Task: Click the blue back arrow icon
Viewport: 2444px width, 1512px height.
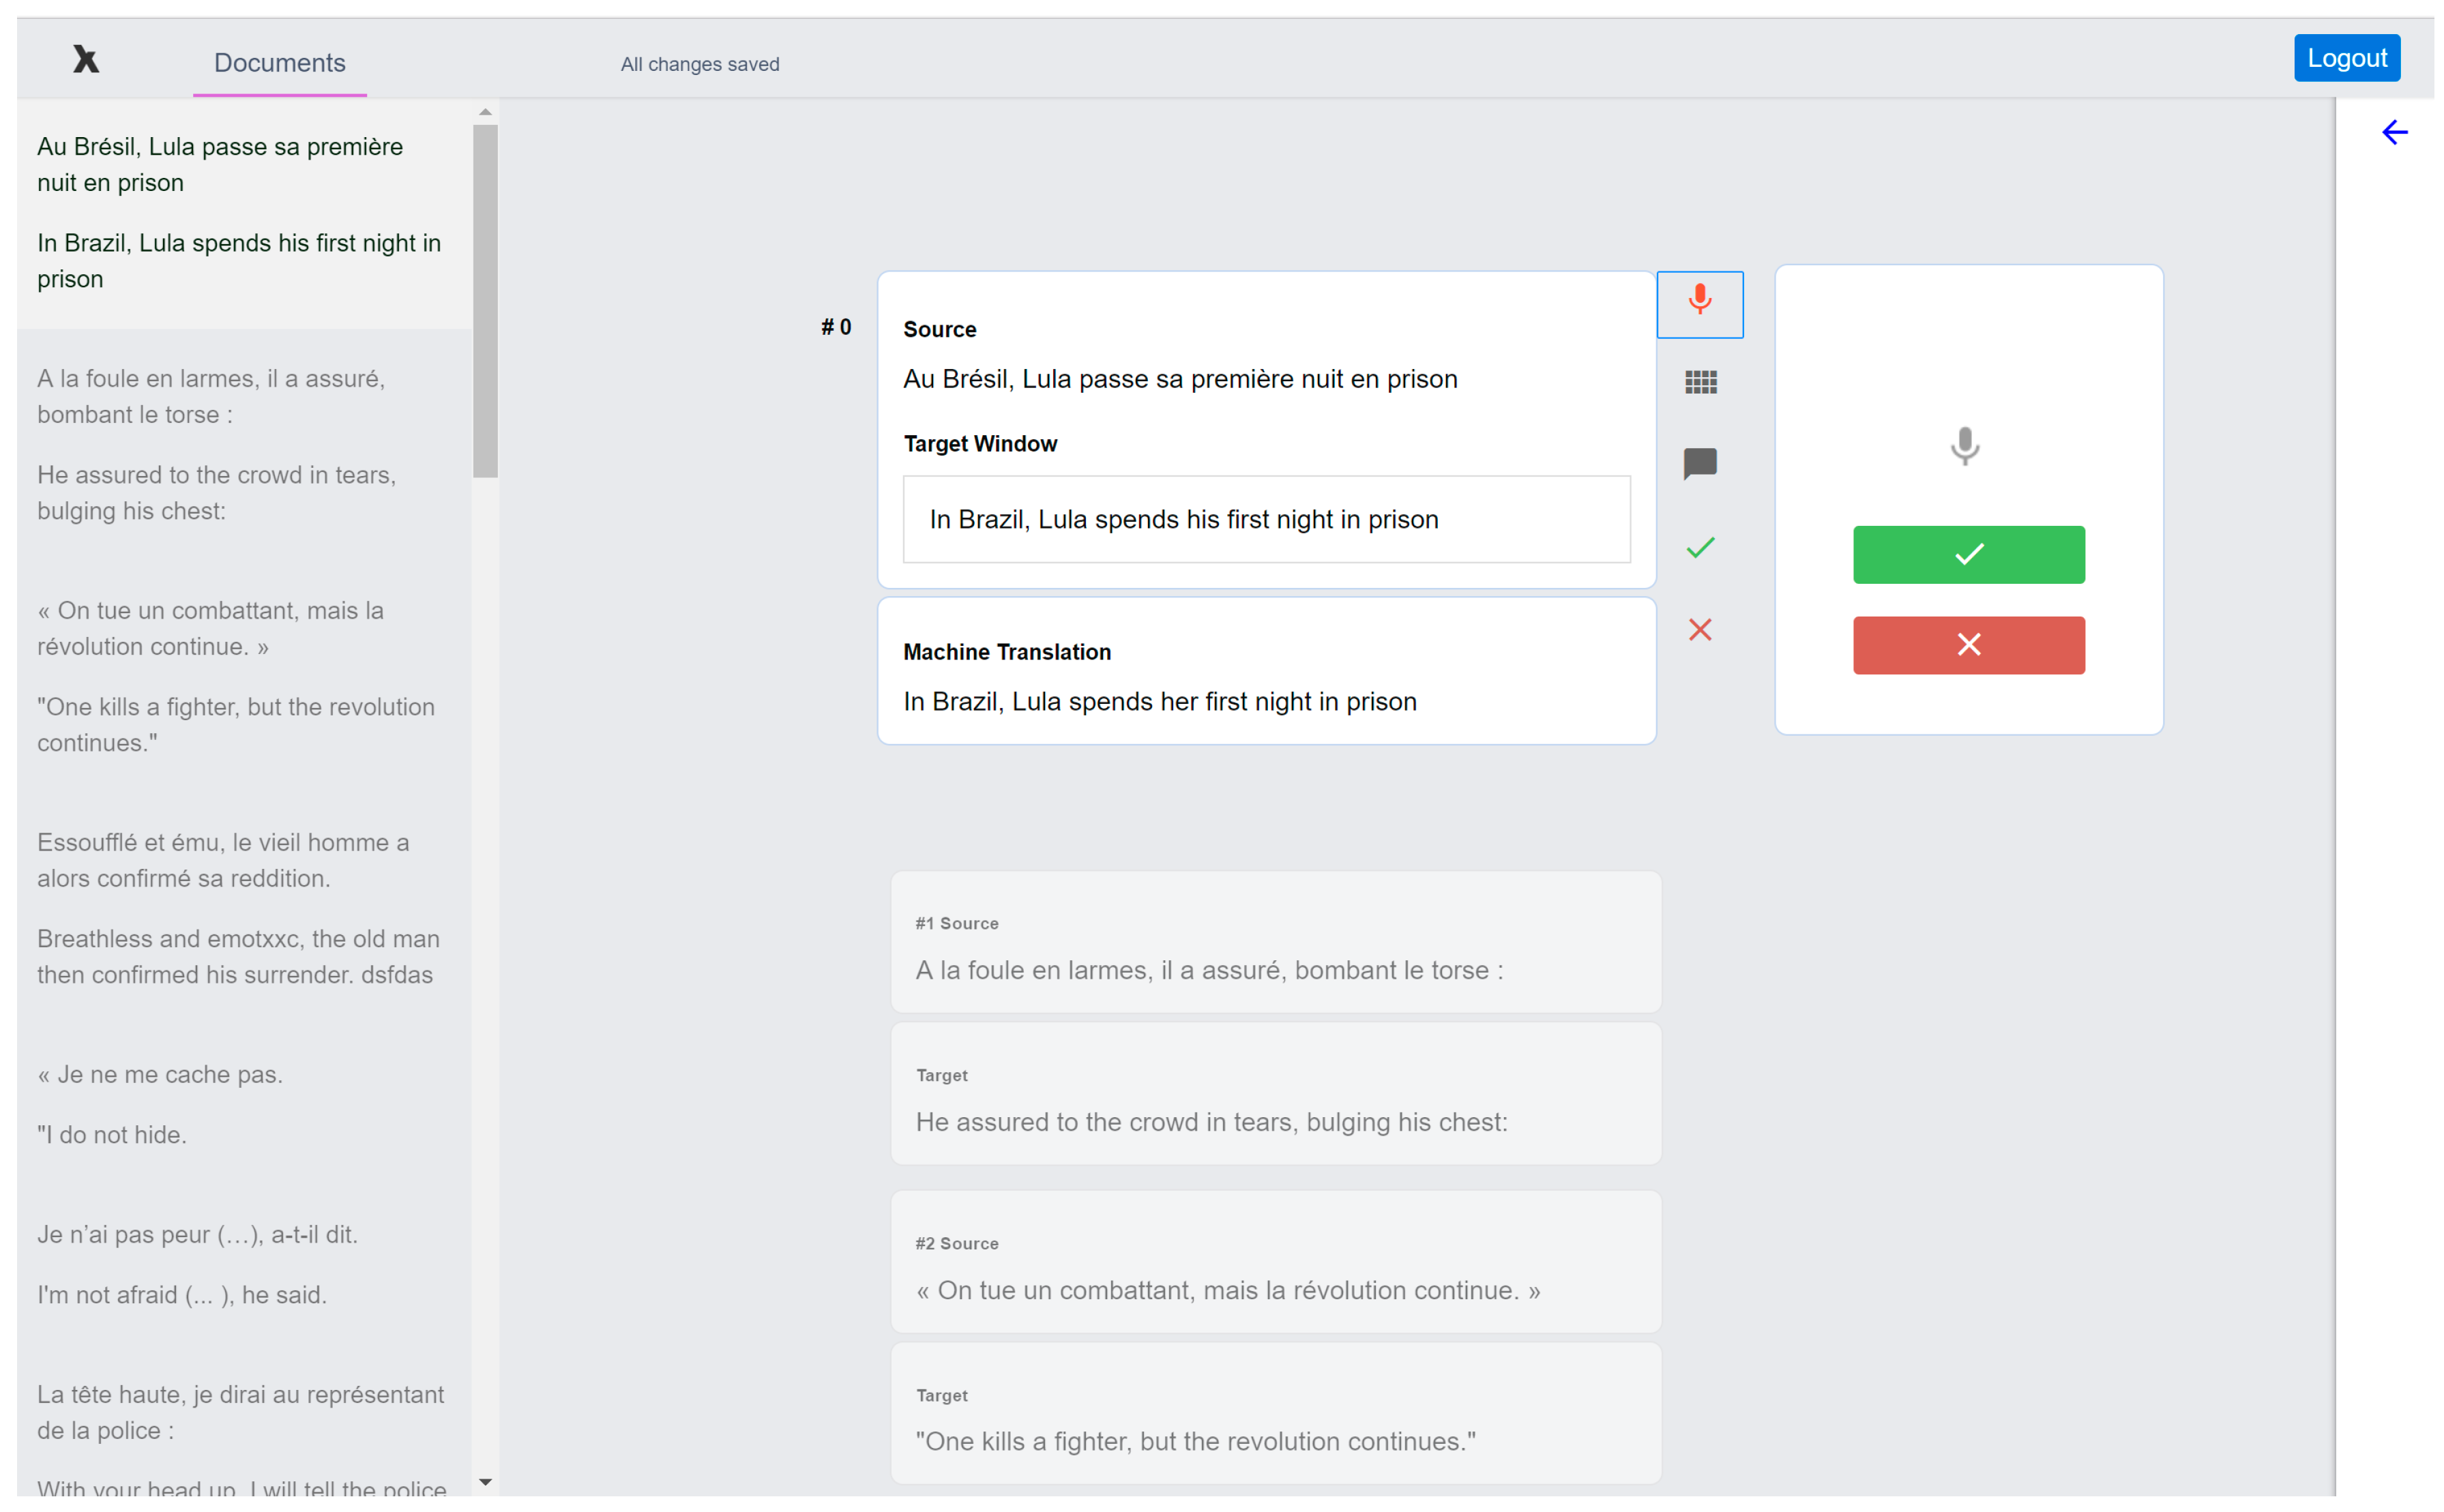Action: (2394, 133)
